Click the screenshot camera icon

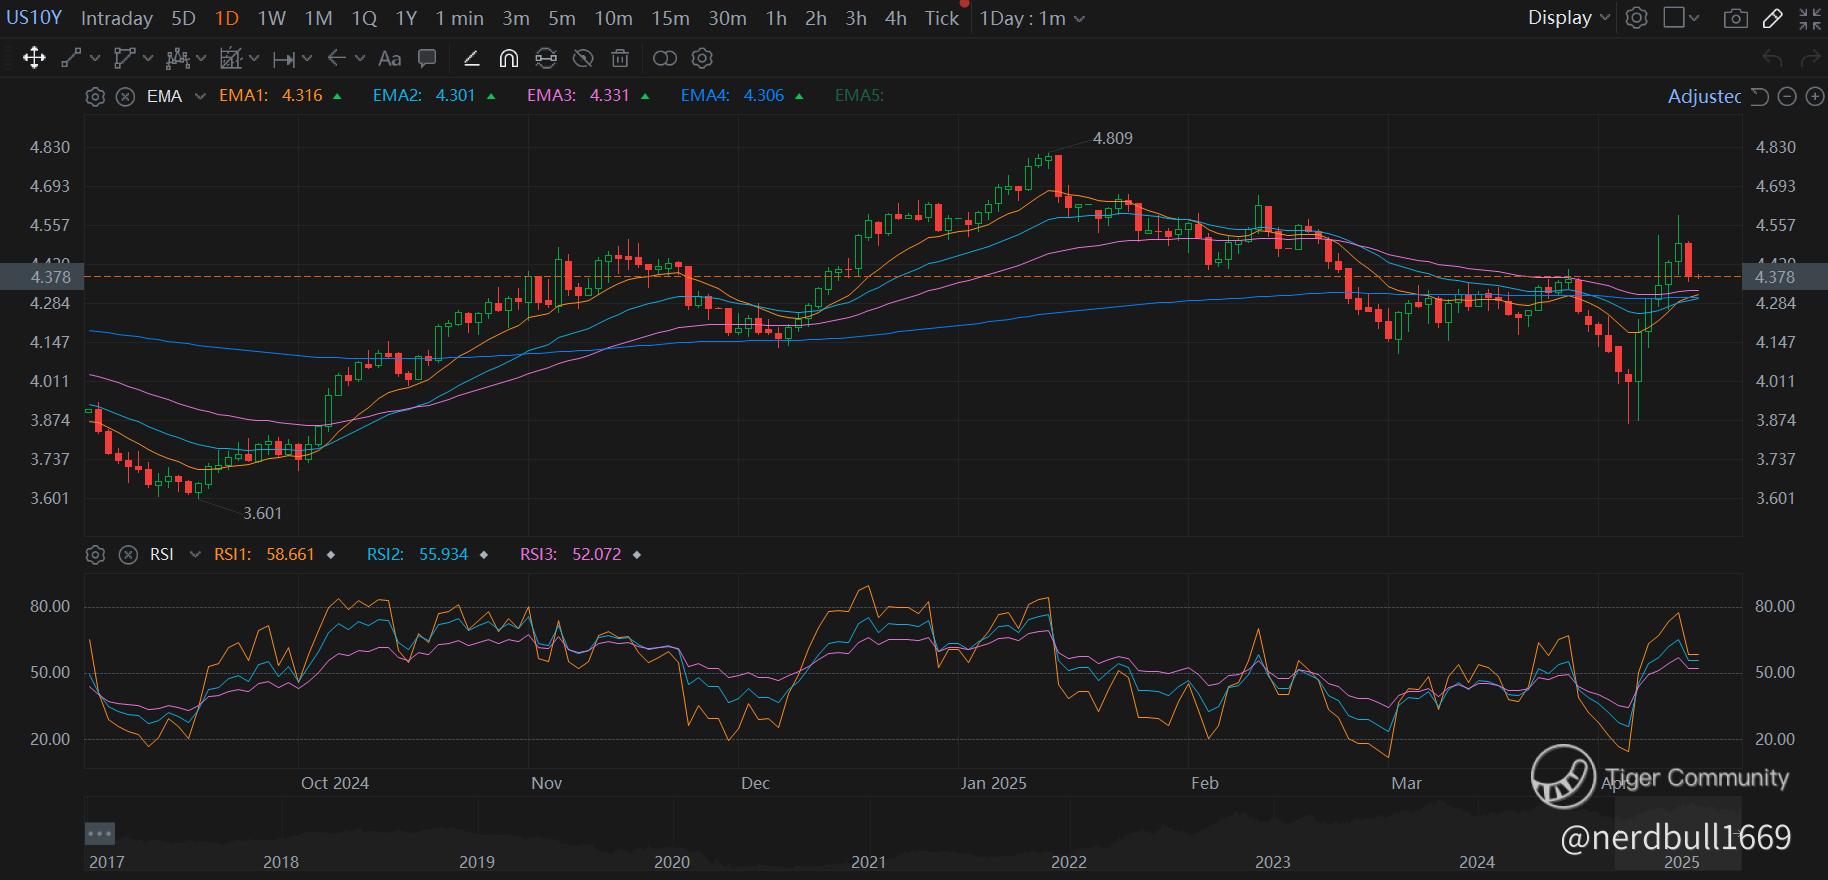1736,18
